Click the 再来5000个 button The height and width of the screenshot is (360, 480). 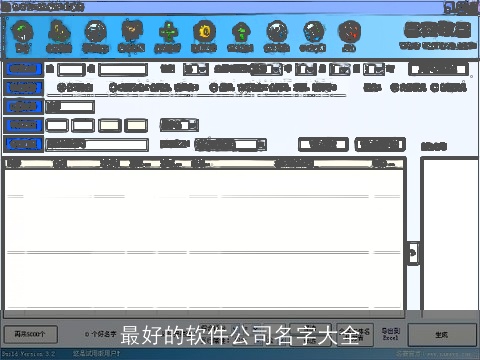(x=30, y=334)
